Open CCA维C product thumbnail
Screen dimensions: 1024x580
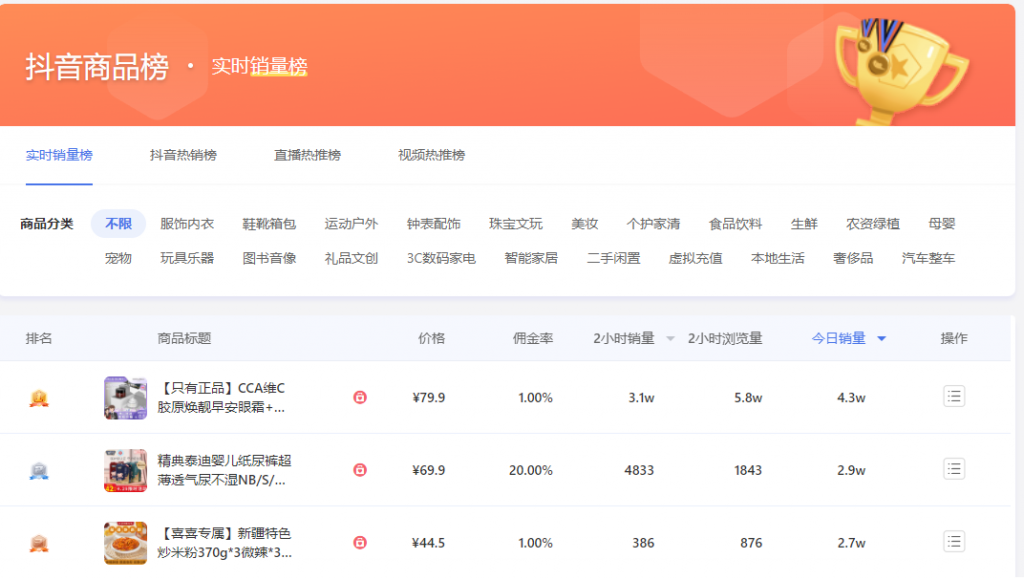[125, 398]
